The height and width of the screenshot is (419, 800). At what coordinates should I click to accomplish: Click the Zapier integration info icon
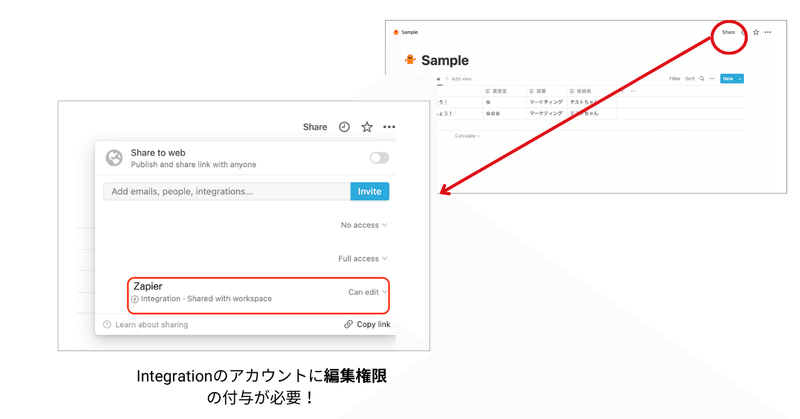[x=135, y=299]
